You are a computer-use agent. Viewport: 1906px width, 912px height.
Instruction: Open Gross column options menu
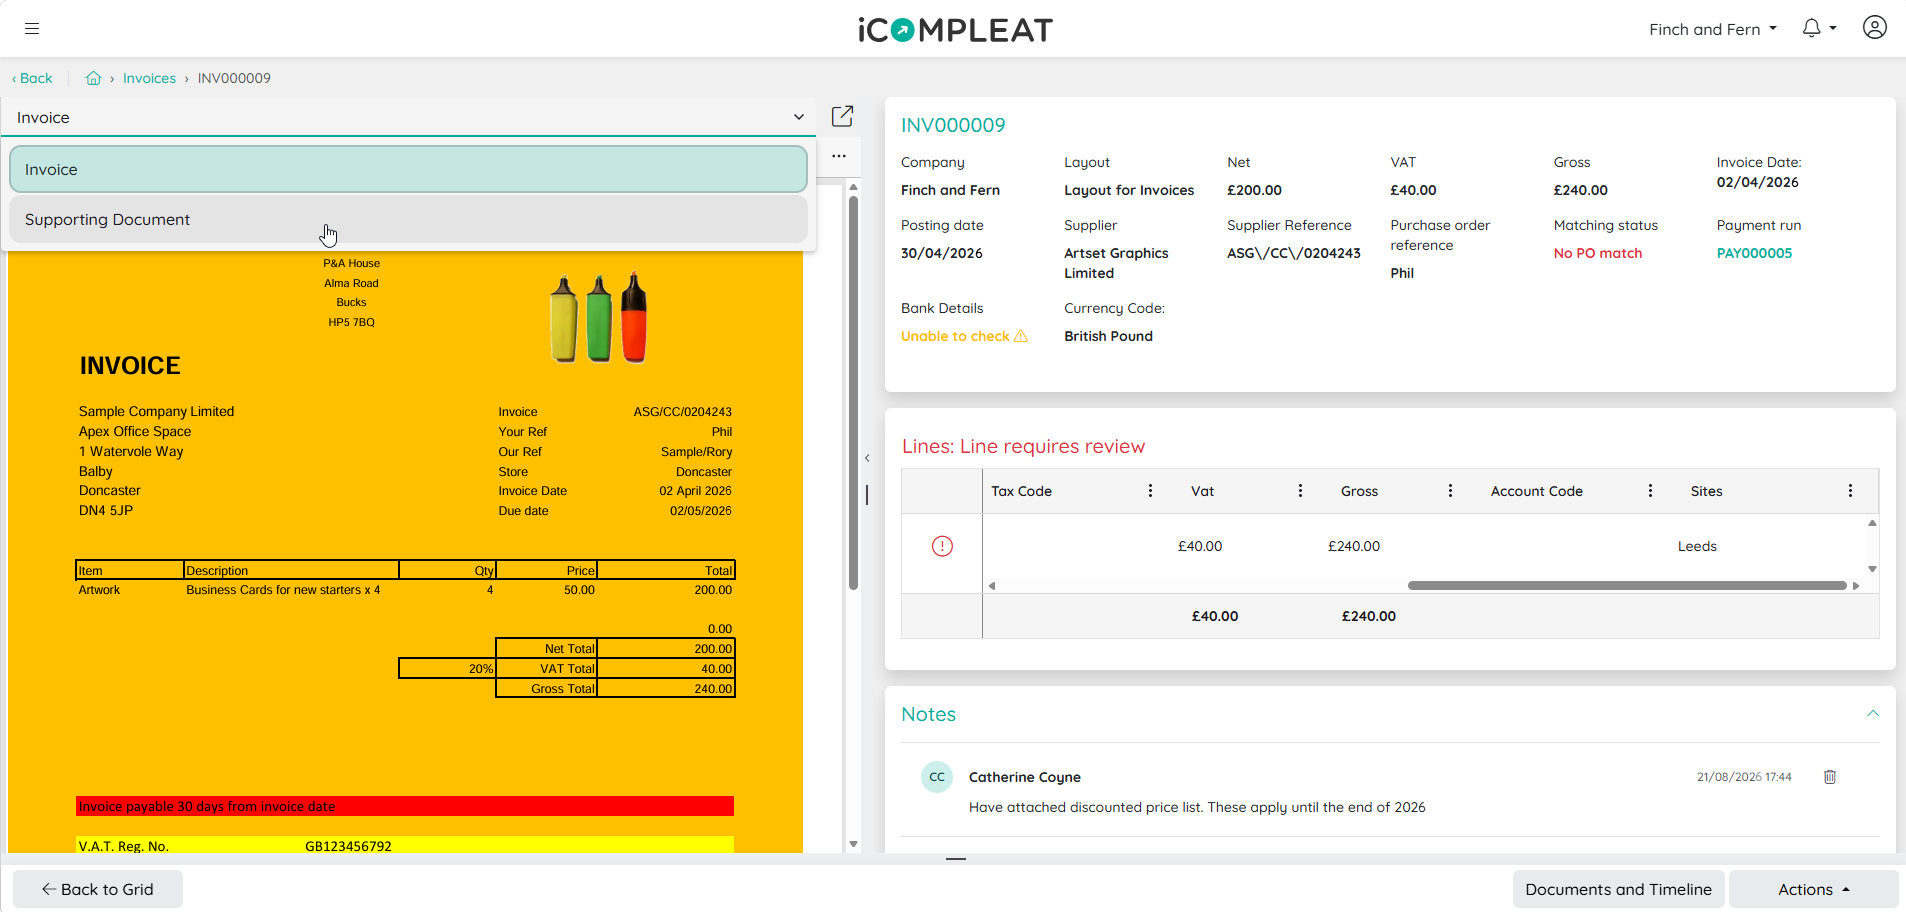[x=1450, y=491]
